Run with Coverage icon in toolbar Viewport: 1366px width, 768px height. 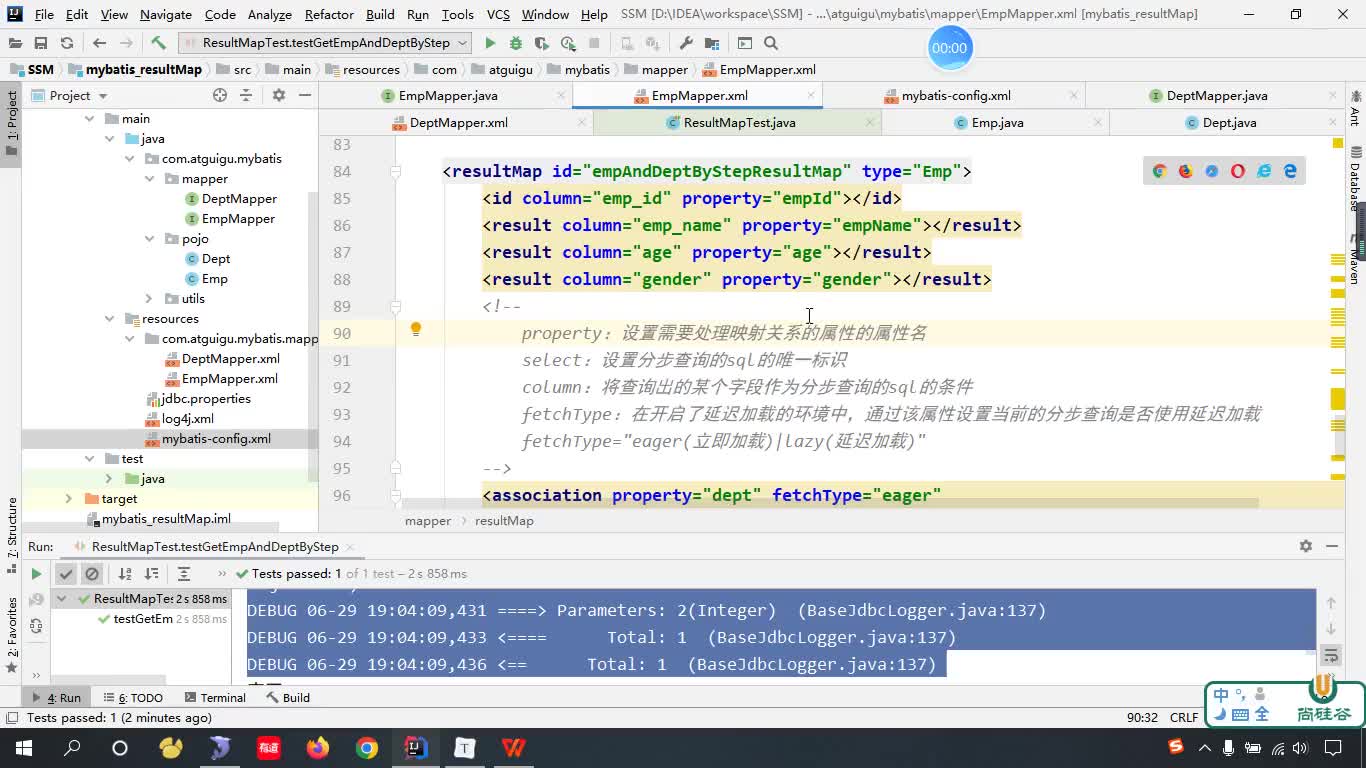pyautogui.click(x=542, y=43)
